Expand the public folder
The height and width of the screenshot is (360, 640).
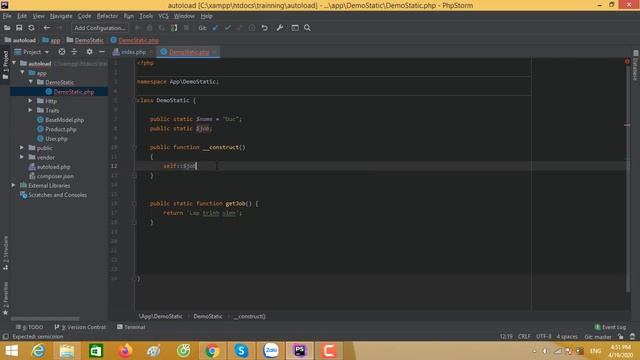coord(22,147)
